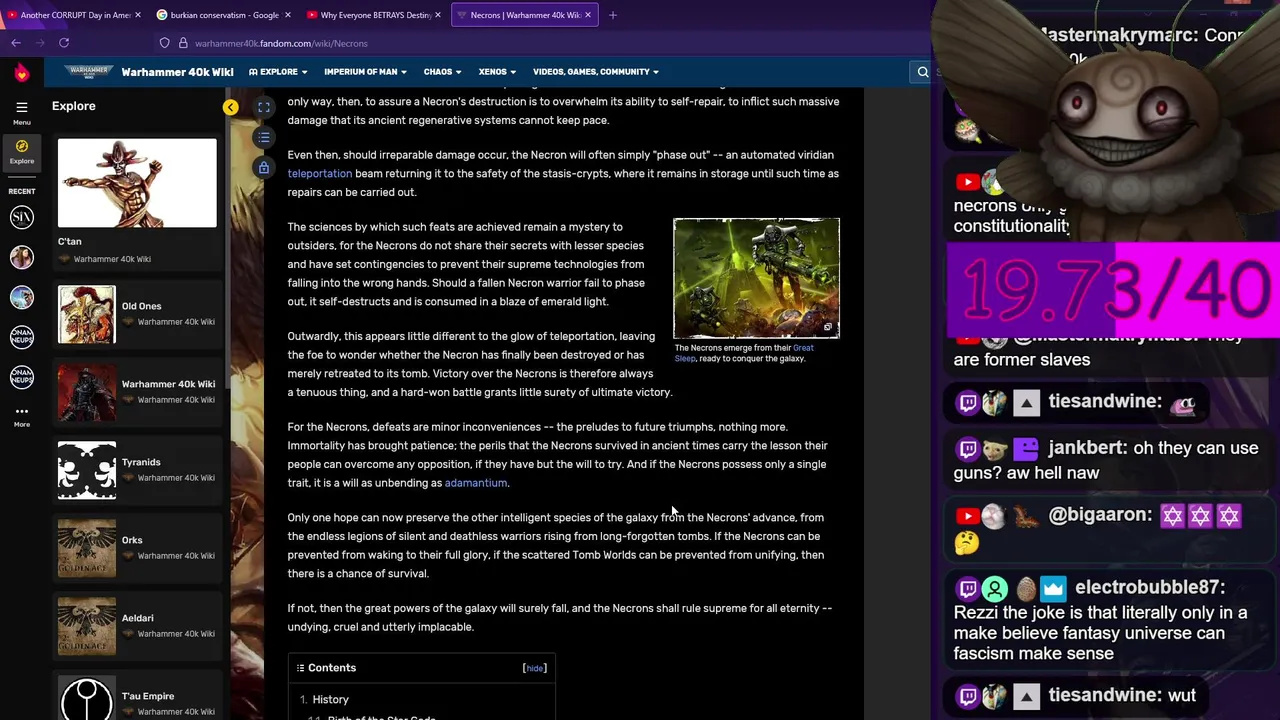Viewport: 1280px width, 720px height.
Task: Click the Warhammer 40k Wiki title link
Action: tap(178, 72)
